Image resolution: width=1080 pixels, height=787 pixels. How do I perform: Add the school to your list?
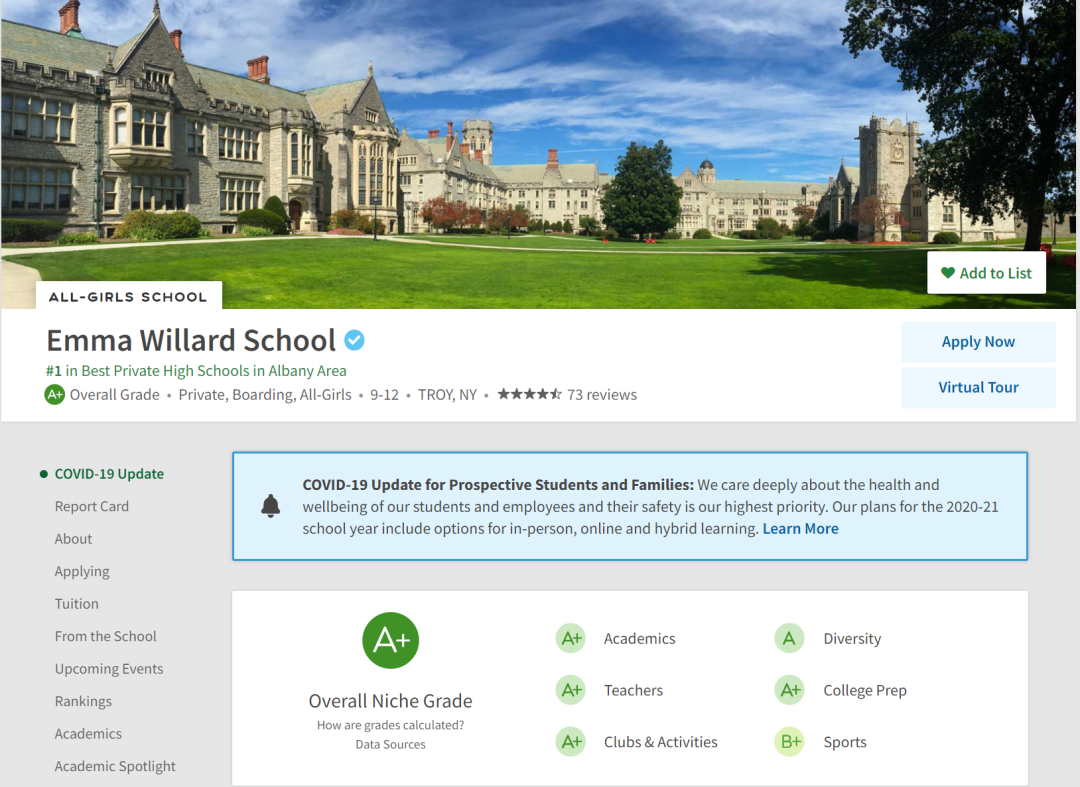coord(986,273)
